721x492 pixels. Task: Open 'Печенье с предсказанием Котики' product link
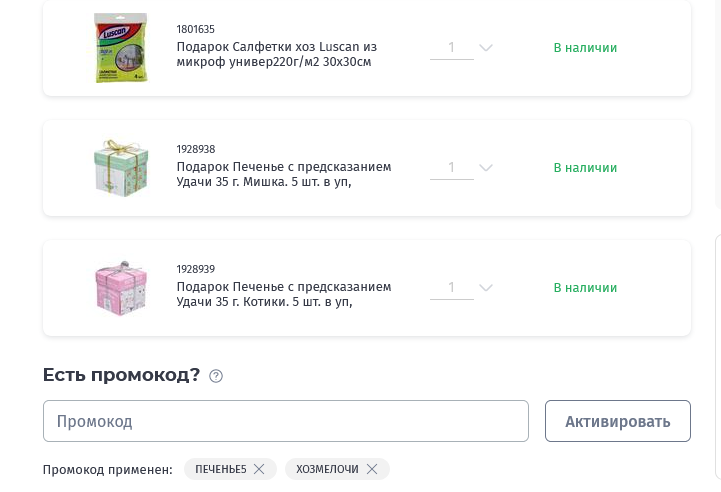click(x=284, y=294)
